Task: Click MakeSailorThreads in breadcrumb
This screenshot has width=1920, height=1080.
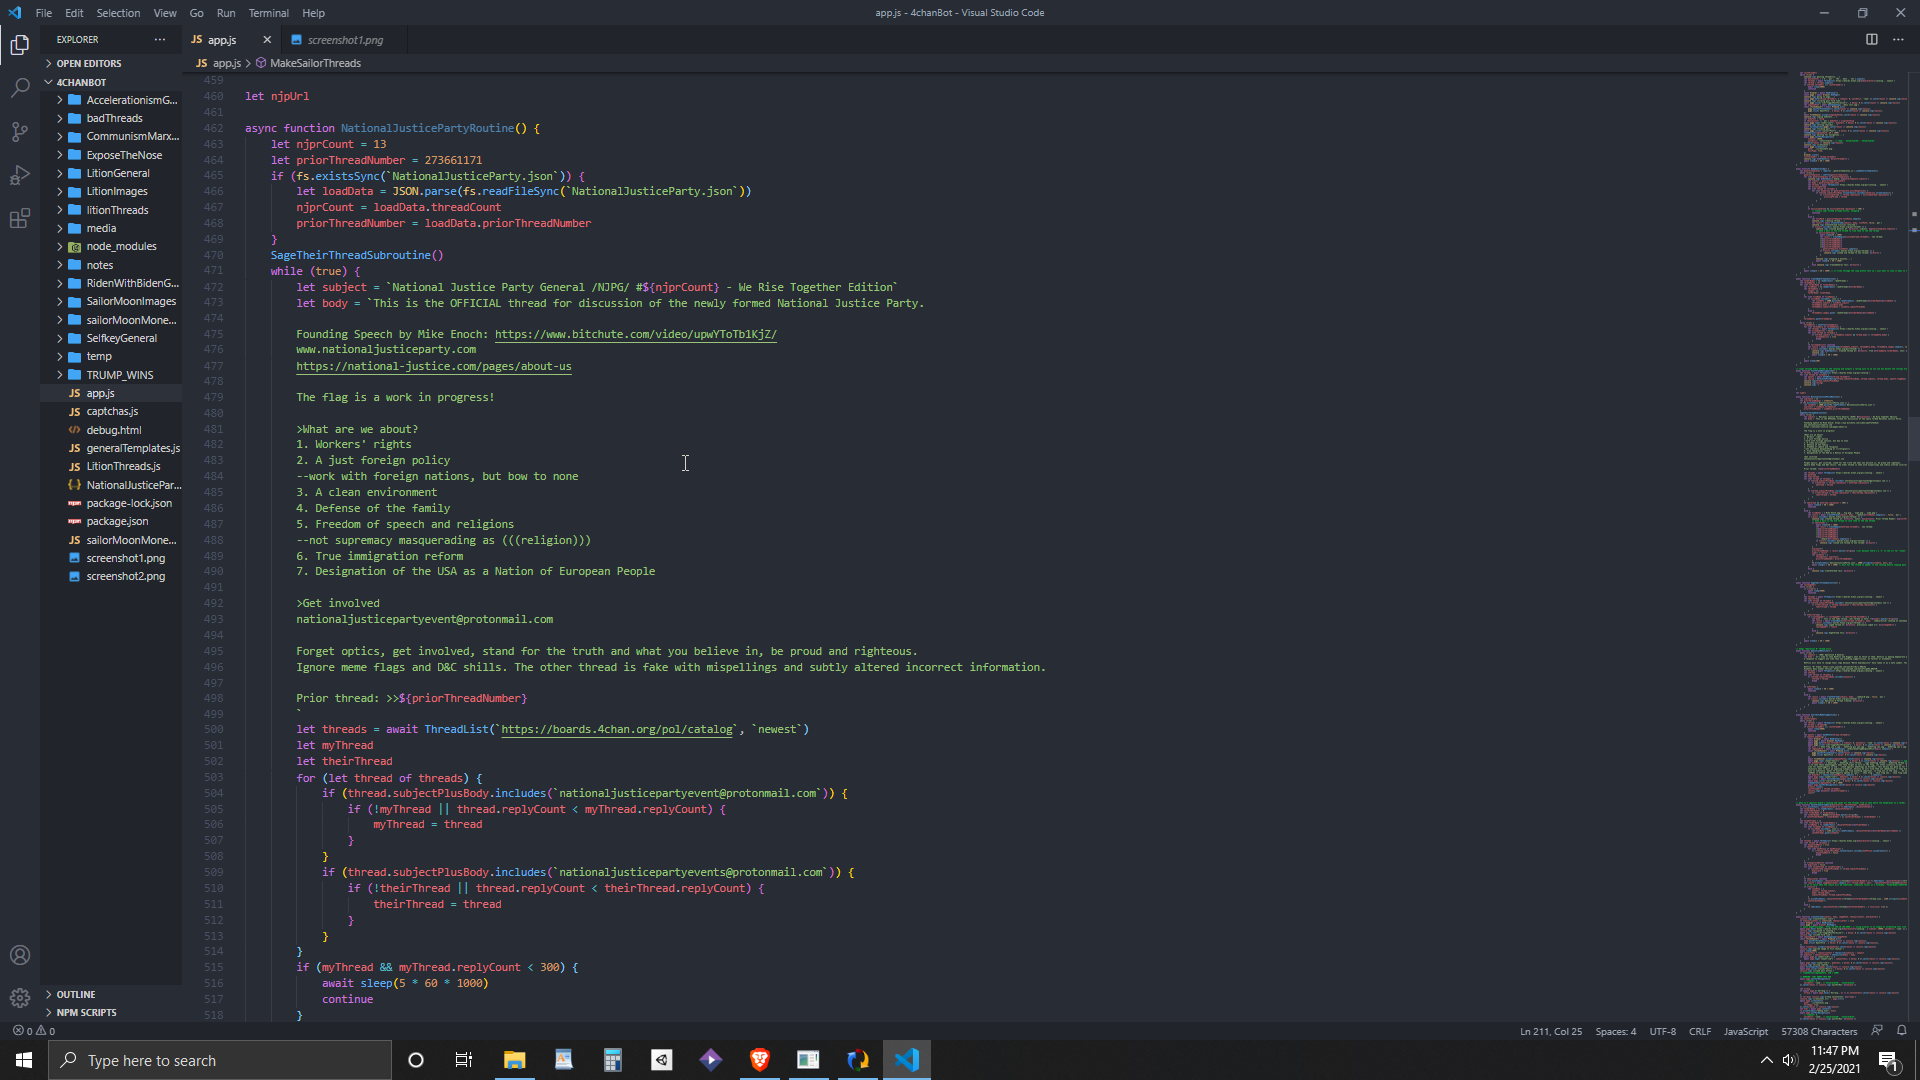Action: [x=315, y=63]
